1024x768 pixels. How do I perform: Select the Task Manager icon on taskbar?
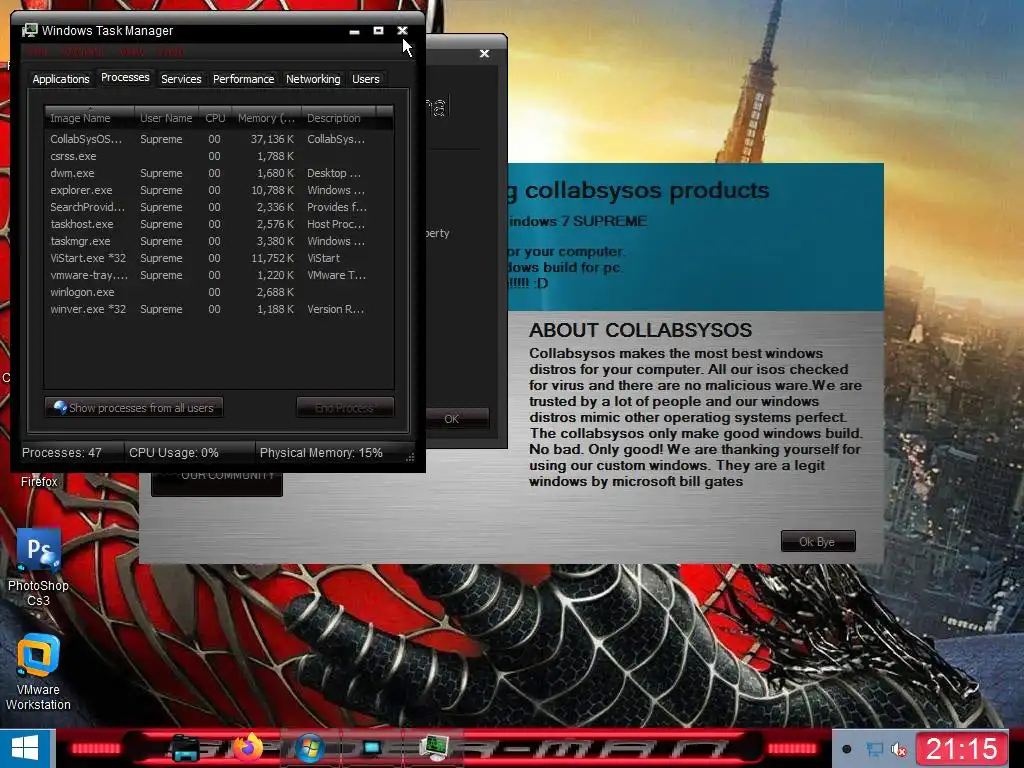(434, 748)
